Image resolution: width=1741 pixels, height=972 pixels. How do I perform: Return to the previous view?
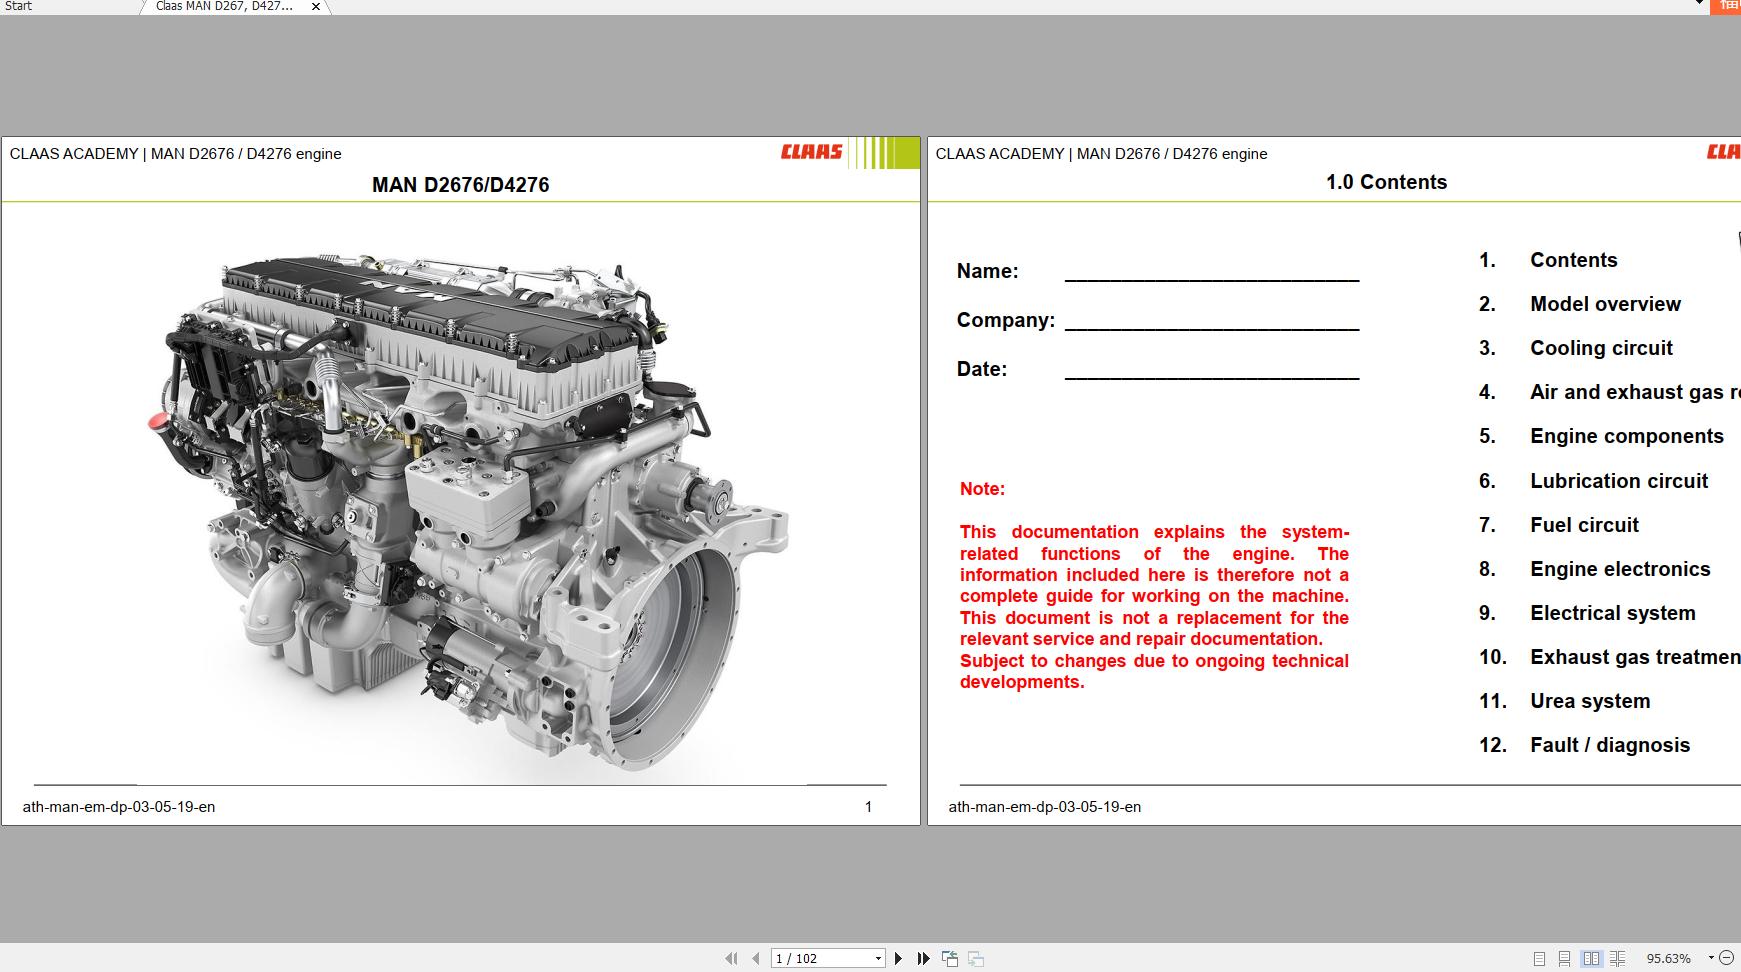point(948,958)
